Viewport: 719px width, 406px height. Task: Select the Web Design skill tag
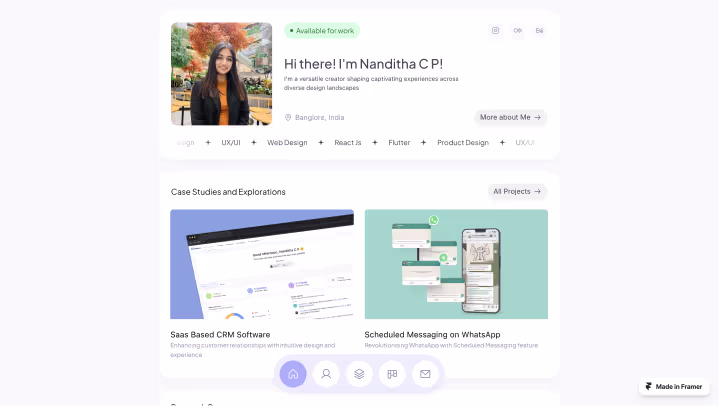287,143
